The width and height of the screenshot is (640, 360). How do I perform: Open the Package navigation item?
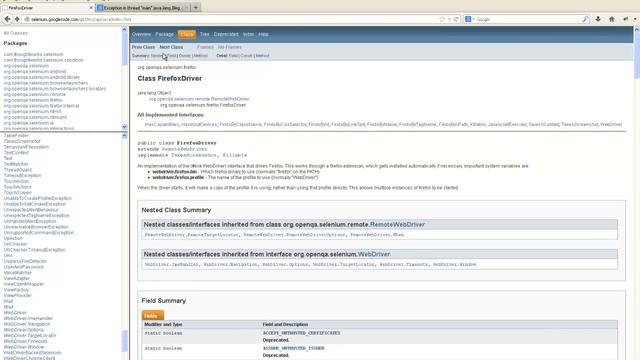(x=164, y=34)
